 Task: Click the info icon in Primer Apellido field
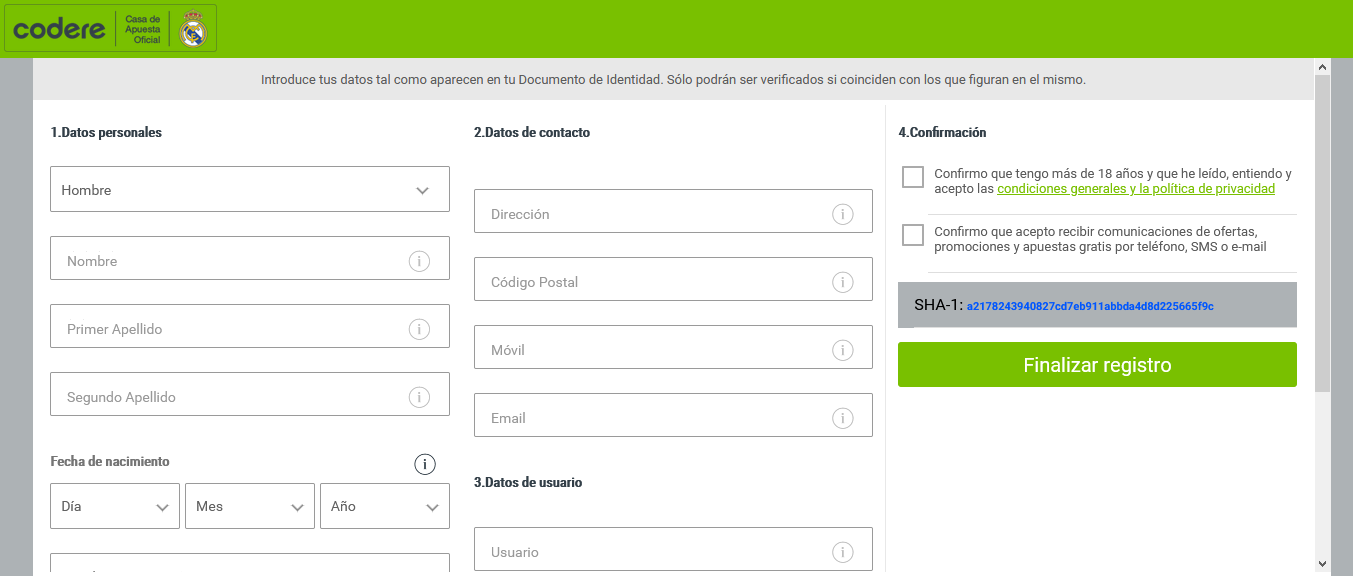point(419,329)
